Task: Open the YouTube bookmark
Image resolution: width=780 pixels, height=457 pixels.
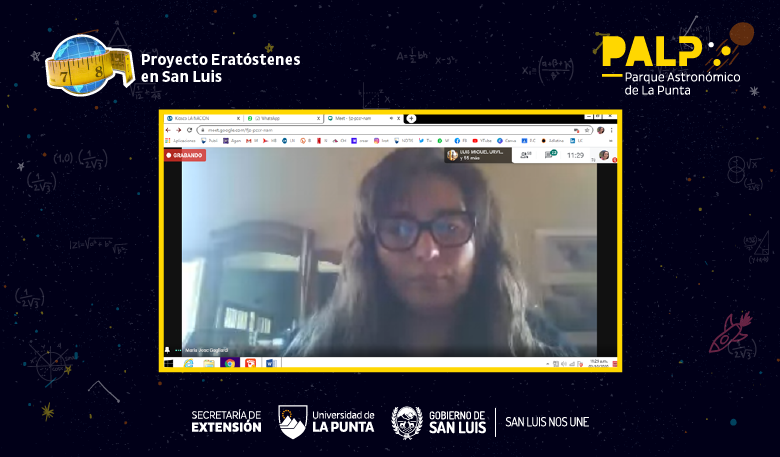Action: (x=482, y=141)
